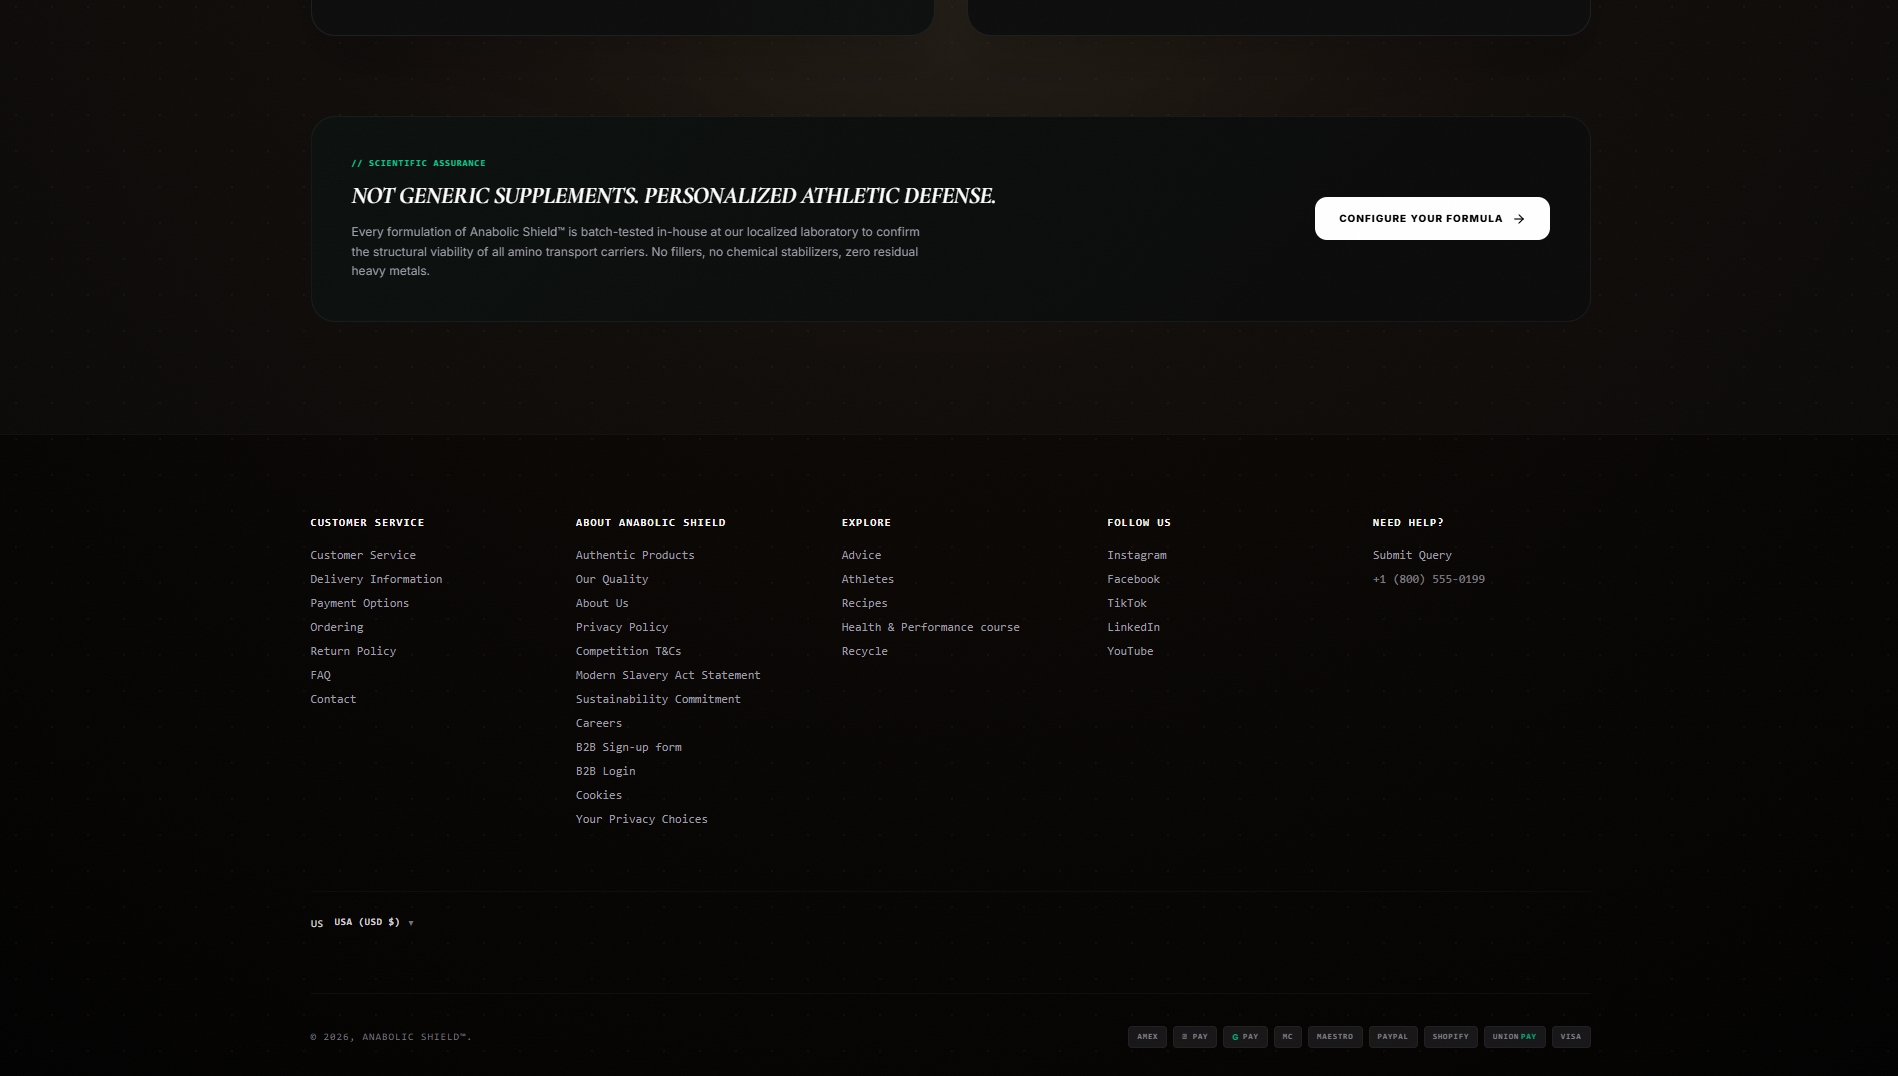
Task: Open the FAQ link
Action: click(320, 675)
